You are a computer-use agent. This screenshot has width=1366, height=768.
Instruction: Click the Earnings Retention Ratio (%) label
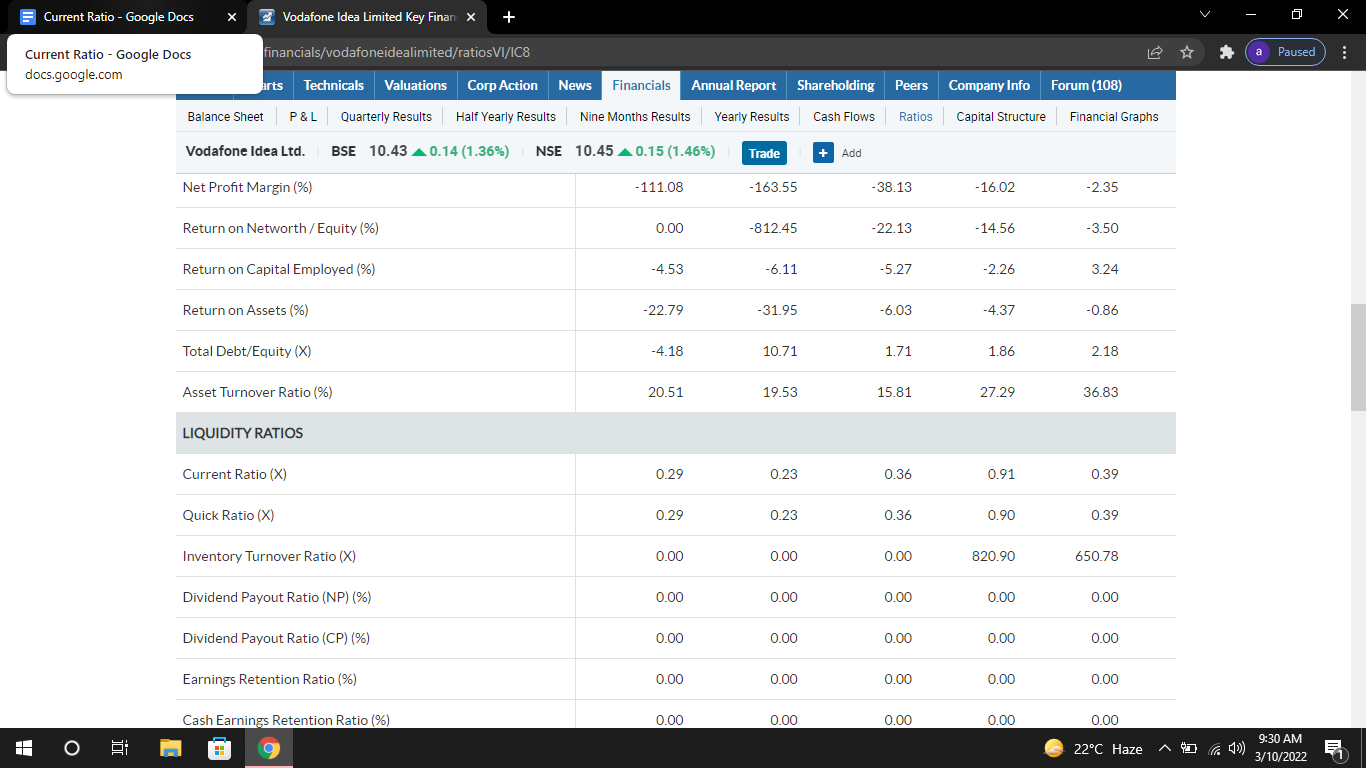[x=270, y=679]
